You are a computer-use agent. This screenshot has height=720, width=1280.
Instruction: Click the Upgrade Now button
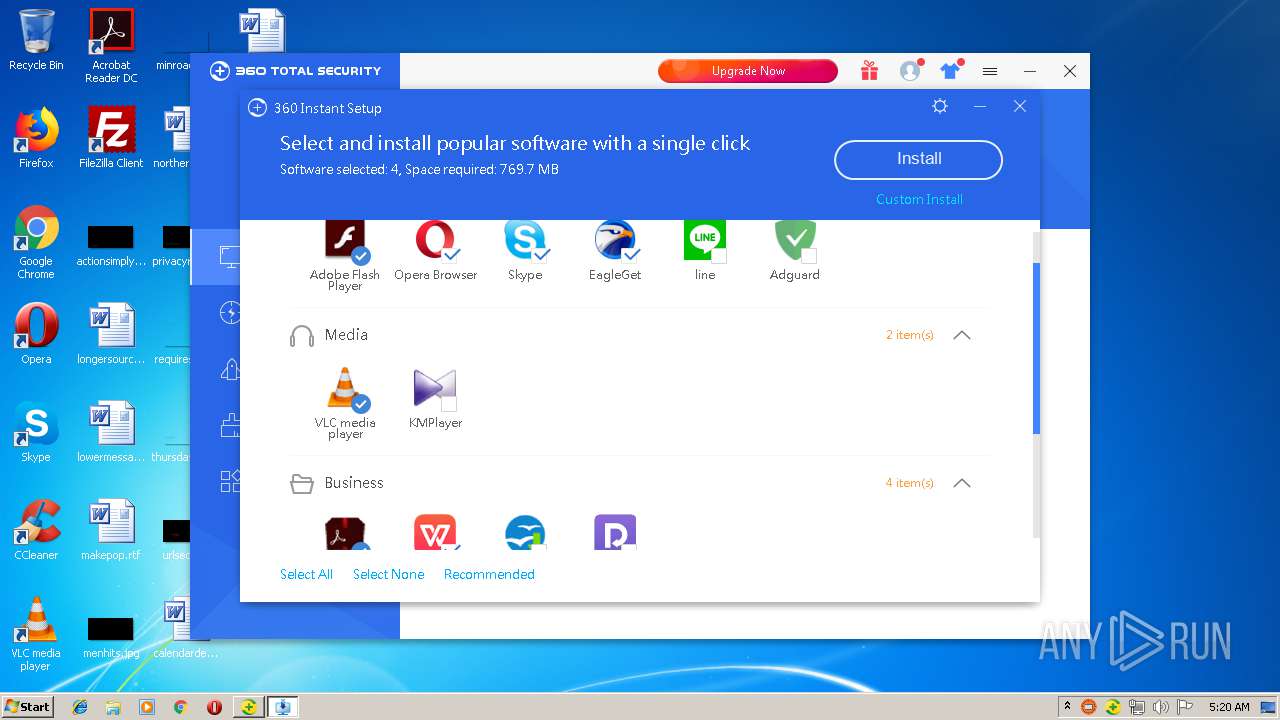point(748,71)
